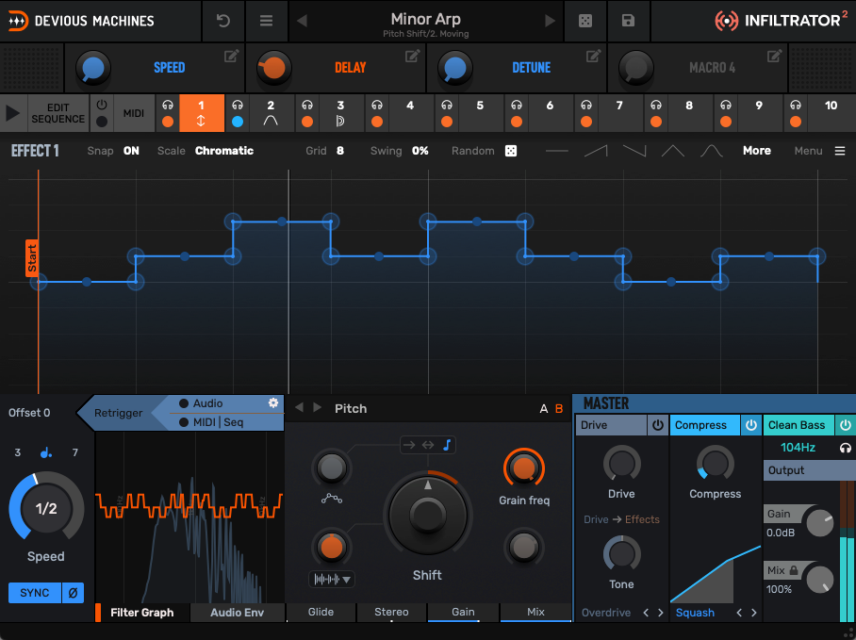856x640 pixels.
Task: Toggle Snap ON setting
Action: coord(131,151)
